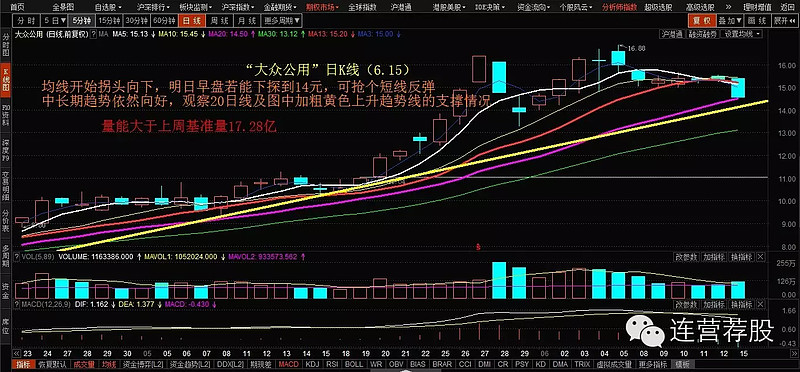This screenshot has height=372, width=800.
Task: Expand the 自选股 dropdown menu
Action: [x=108, y=8]
